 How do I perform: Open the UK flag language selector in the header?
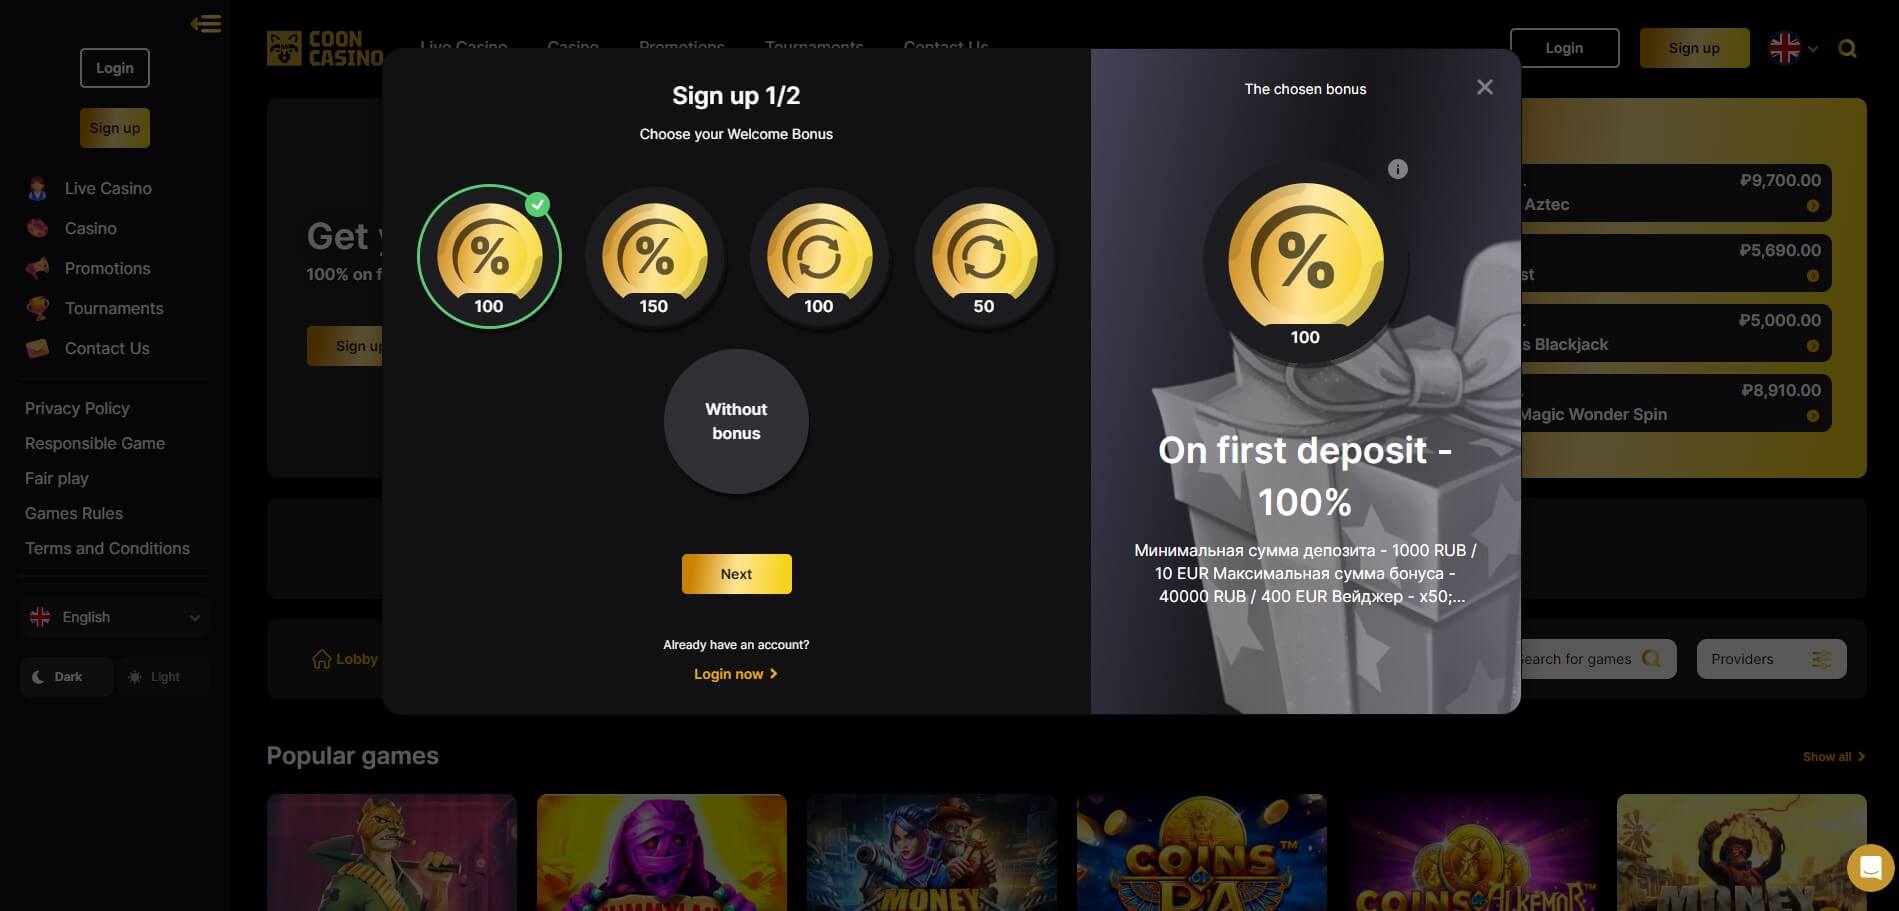[1793, 48]
